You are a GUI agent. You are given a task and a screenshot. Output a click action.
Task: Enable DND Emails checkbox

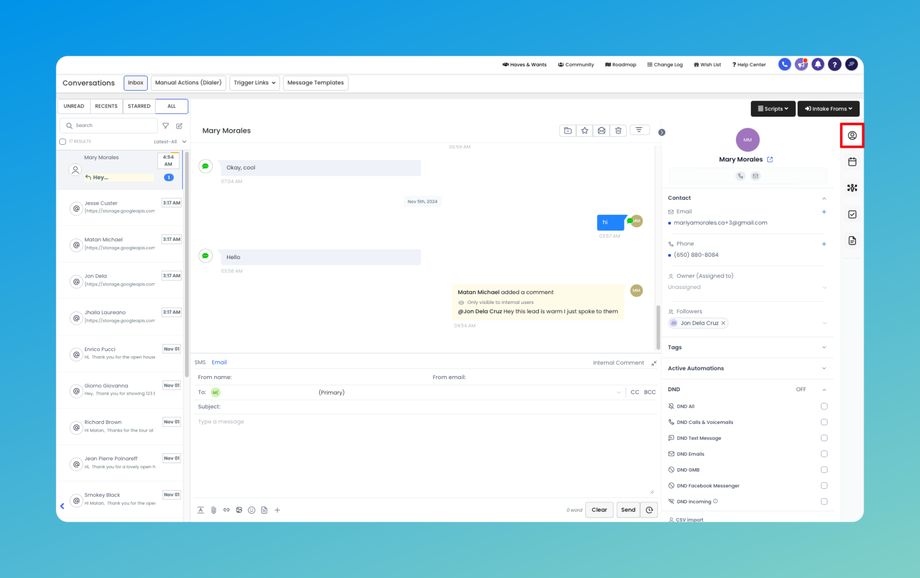[824, 454]
